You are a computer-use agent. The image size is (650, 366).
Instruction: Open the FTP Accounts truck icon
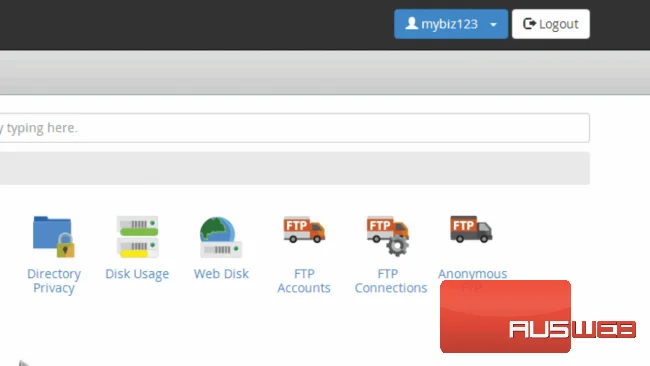304,229
